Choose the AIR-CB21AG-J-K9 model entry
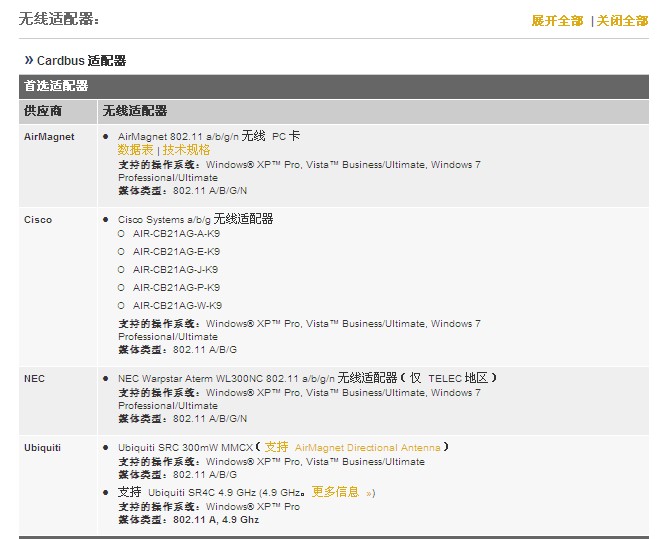 point(176,270)
